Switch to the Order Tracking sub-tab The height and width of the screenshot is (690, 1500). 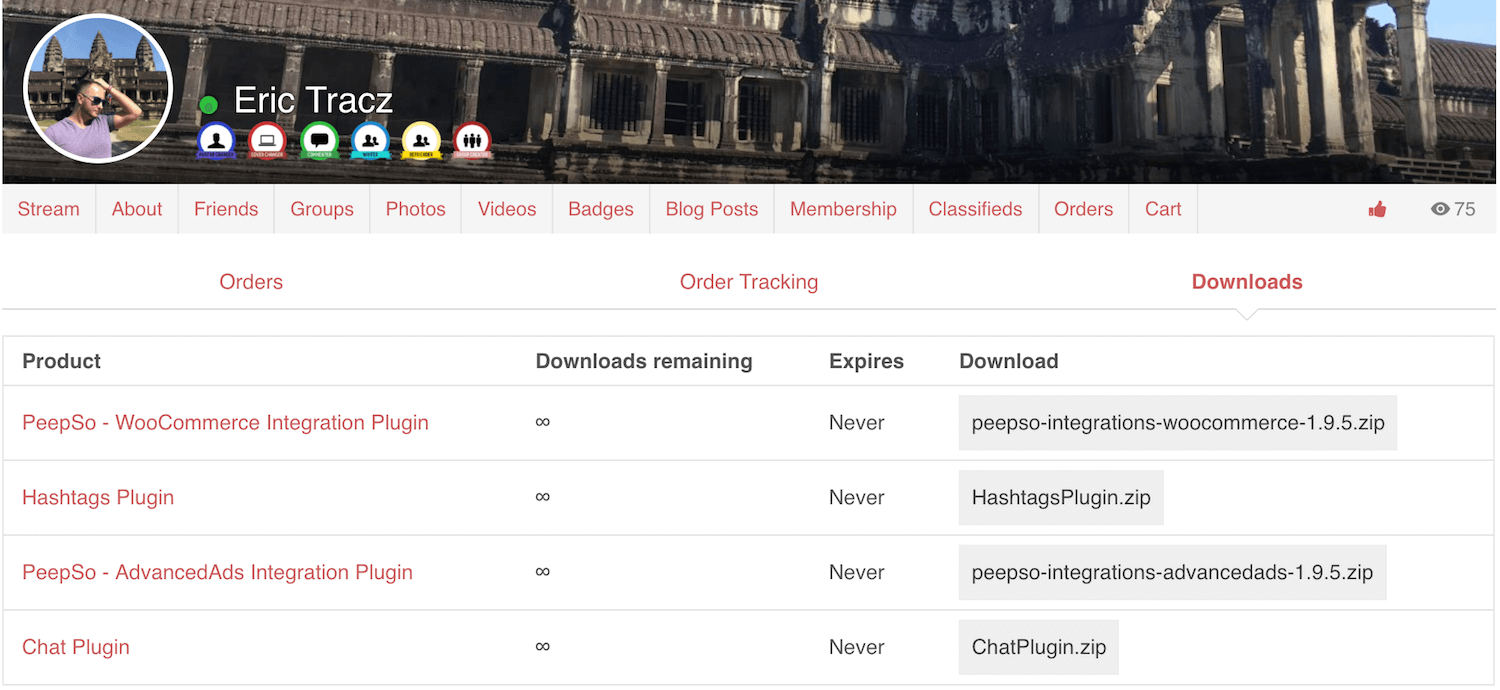click(x=749, y=282)
